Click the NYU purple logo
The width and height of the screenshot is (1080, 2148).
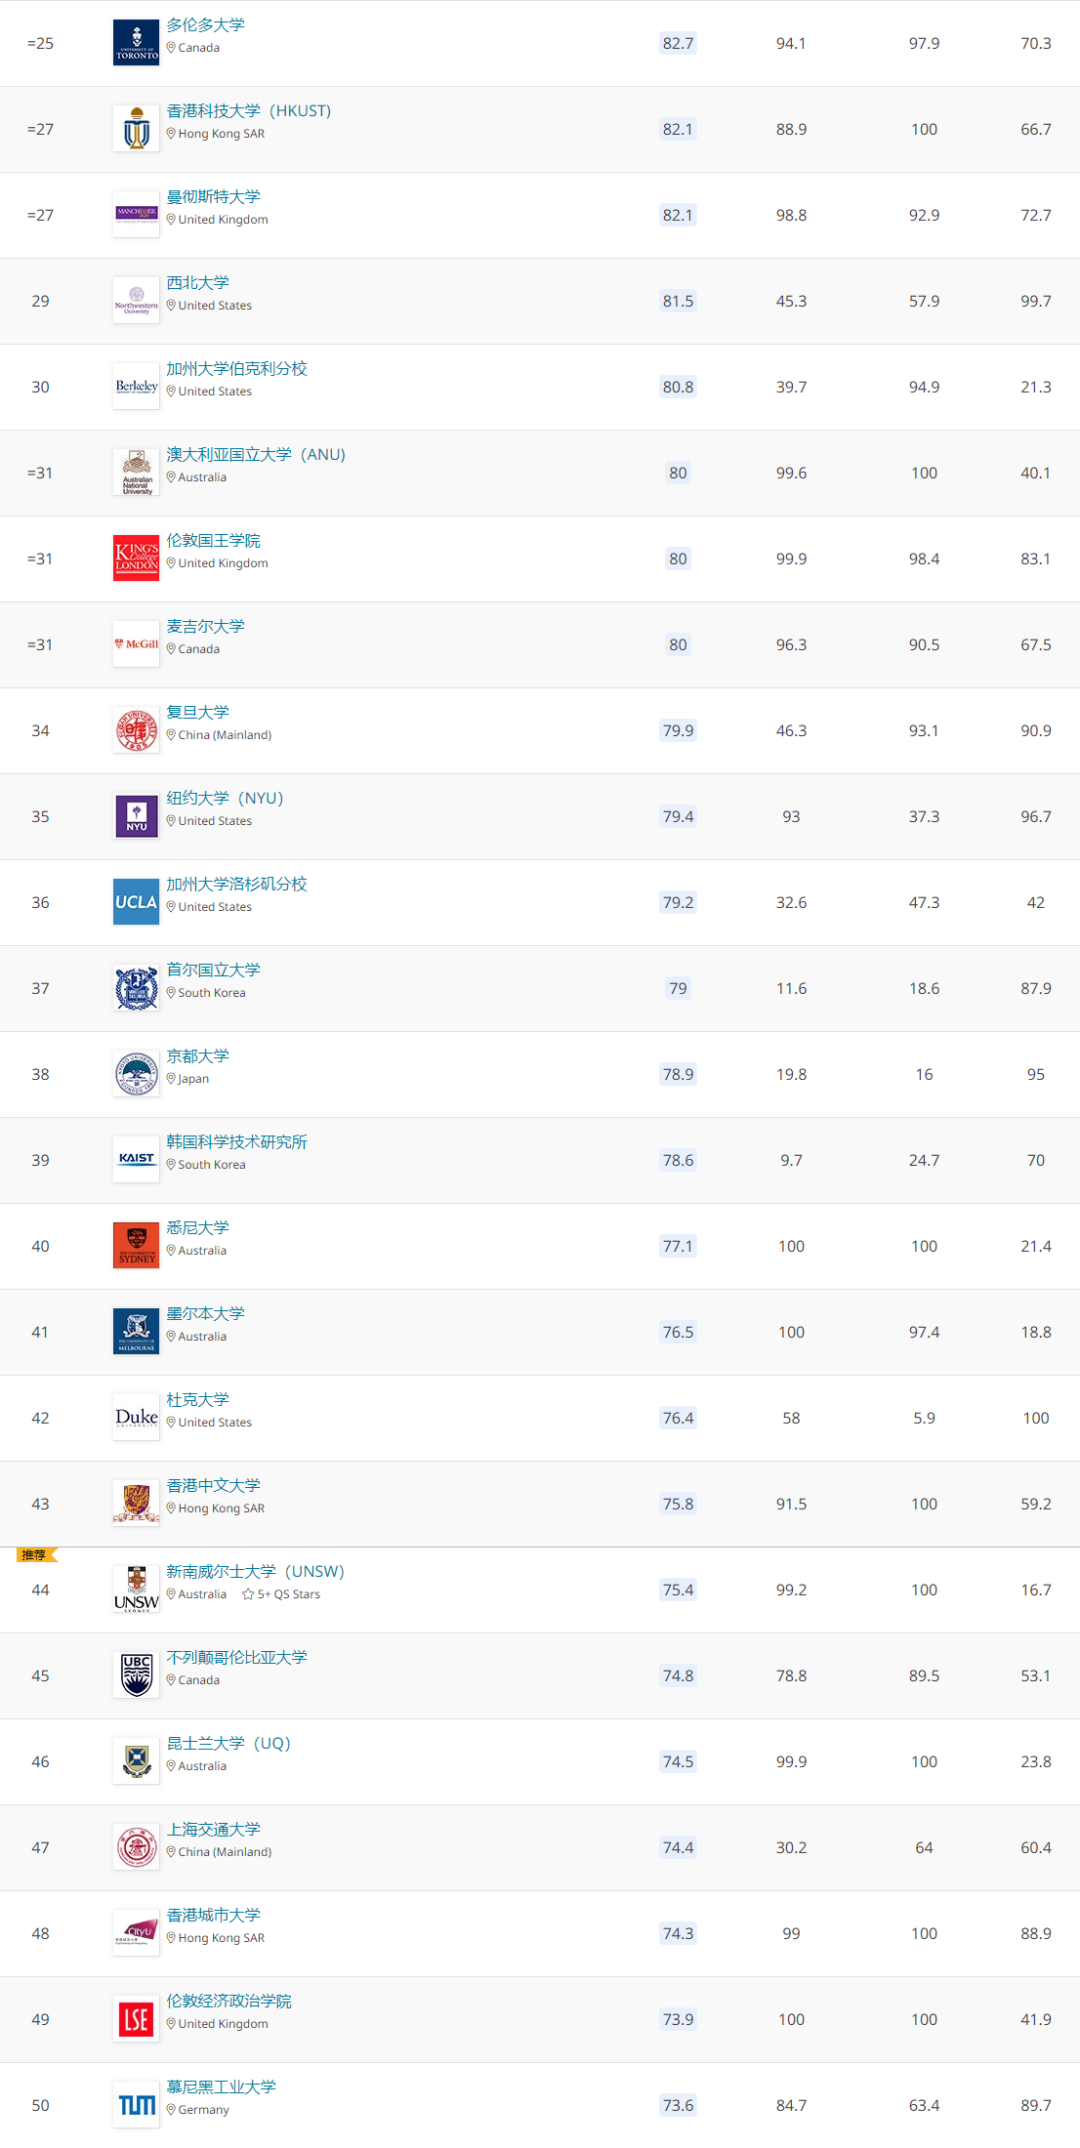pos(136,816)
